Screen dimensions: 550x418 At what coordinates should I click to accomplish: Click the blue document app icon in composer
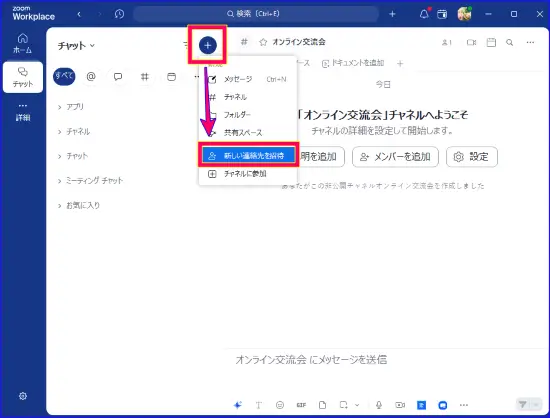click(421, 405)
